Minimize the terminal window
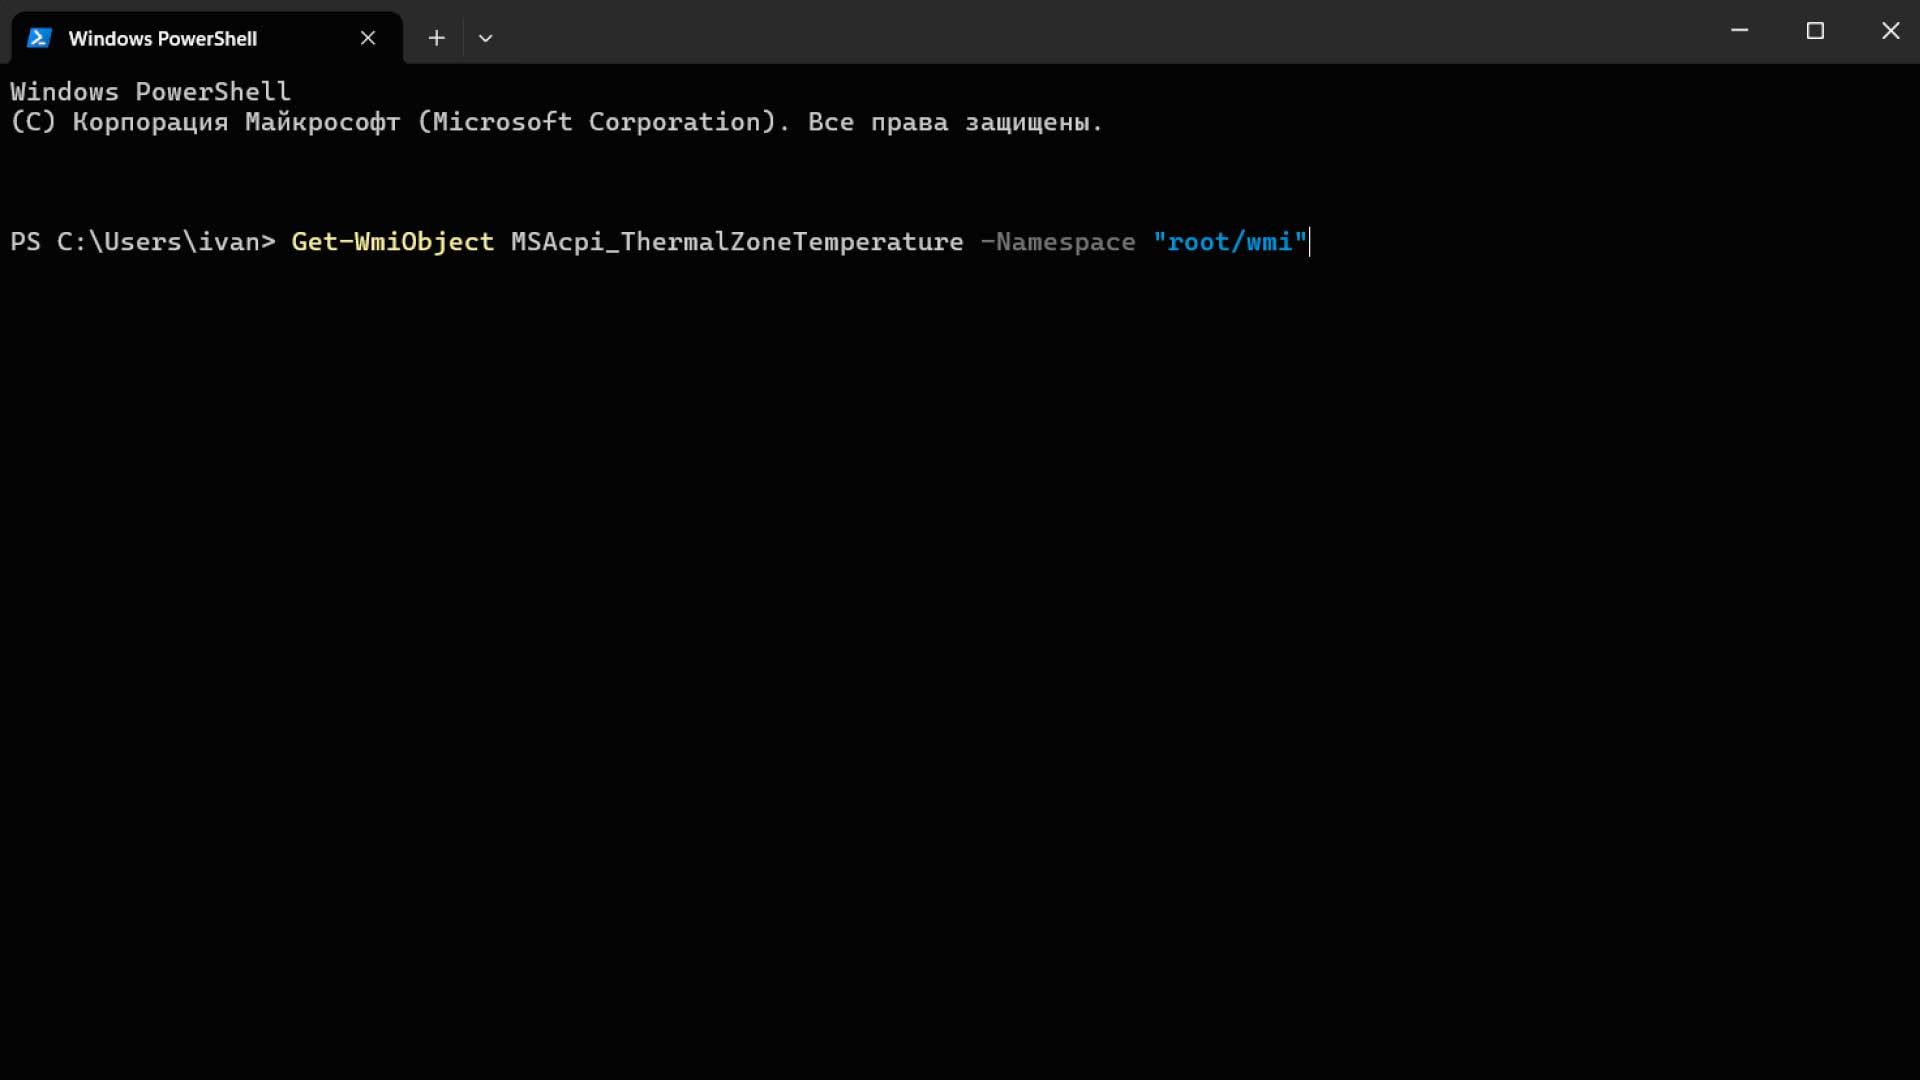The height and width of the screenshot is (1080, 1920). click(1739, 31)
